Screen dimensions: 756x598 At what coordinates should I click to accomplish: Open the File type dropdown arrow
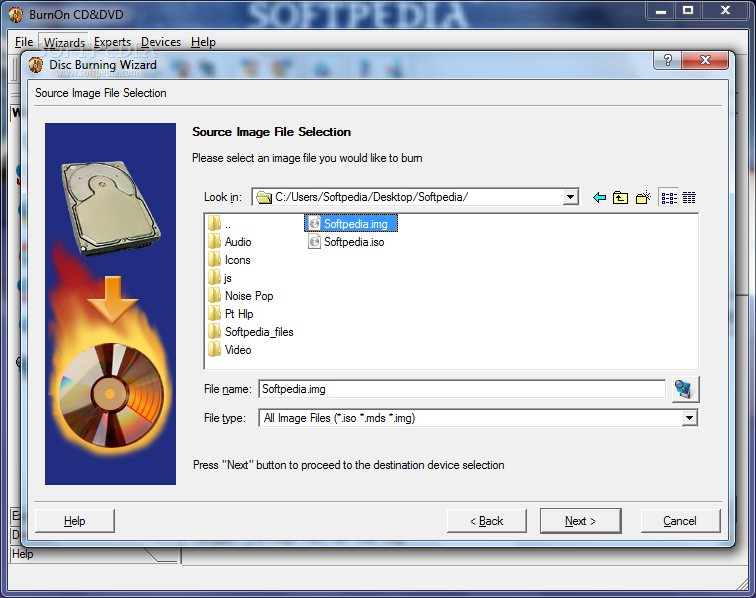click(x=689, y=418)
